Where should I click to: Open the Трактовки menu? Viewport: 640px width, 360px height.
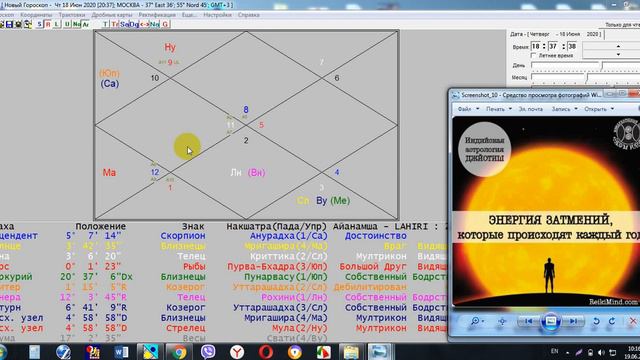click(72, 15)
